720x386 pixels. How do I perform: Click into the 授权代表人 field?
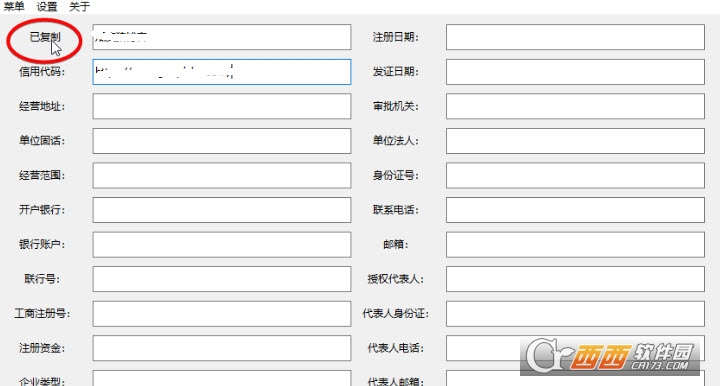click(575, 279)
